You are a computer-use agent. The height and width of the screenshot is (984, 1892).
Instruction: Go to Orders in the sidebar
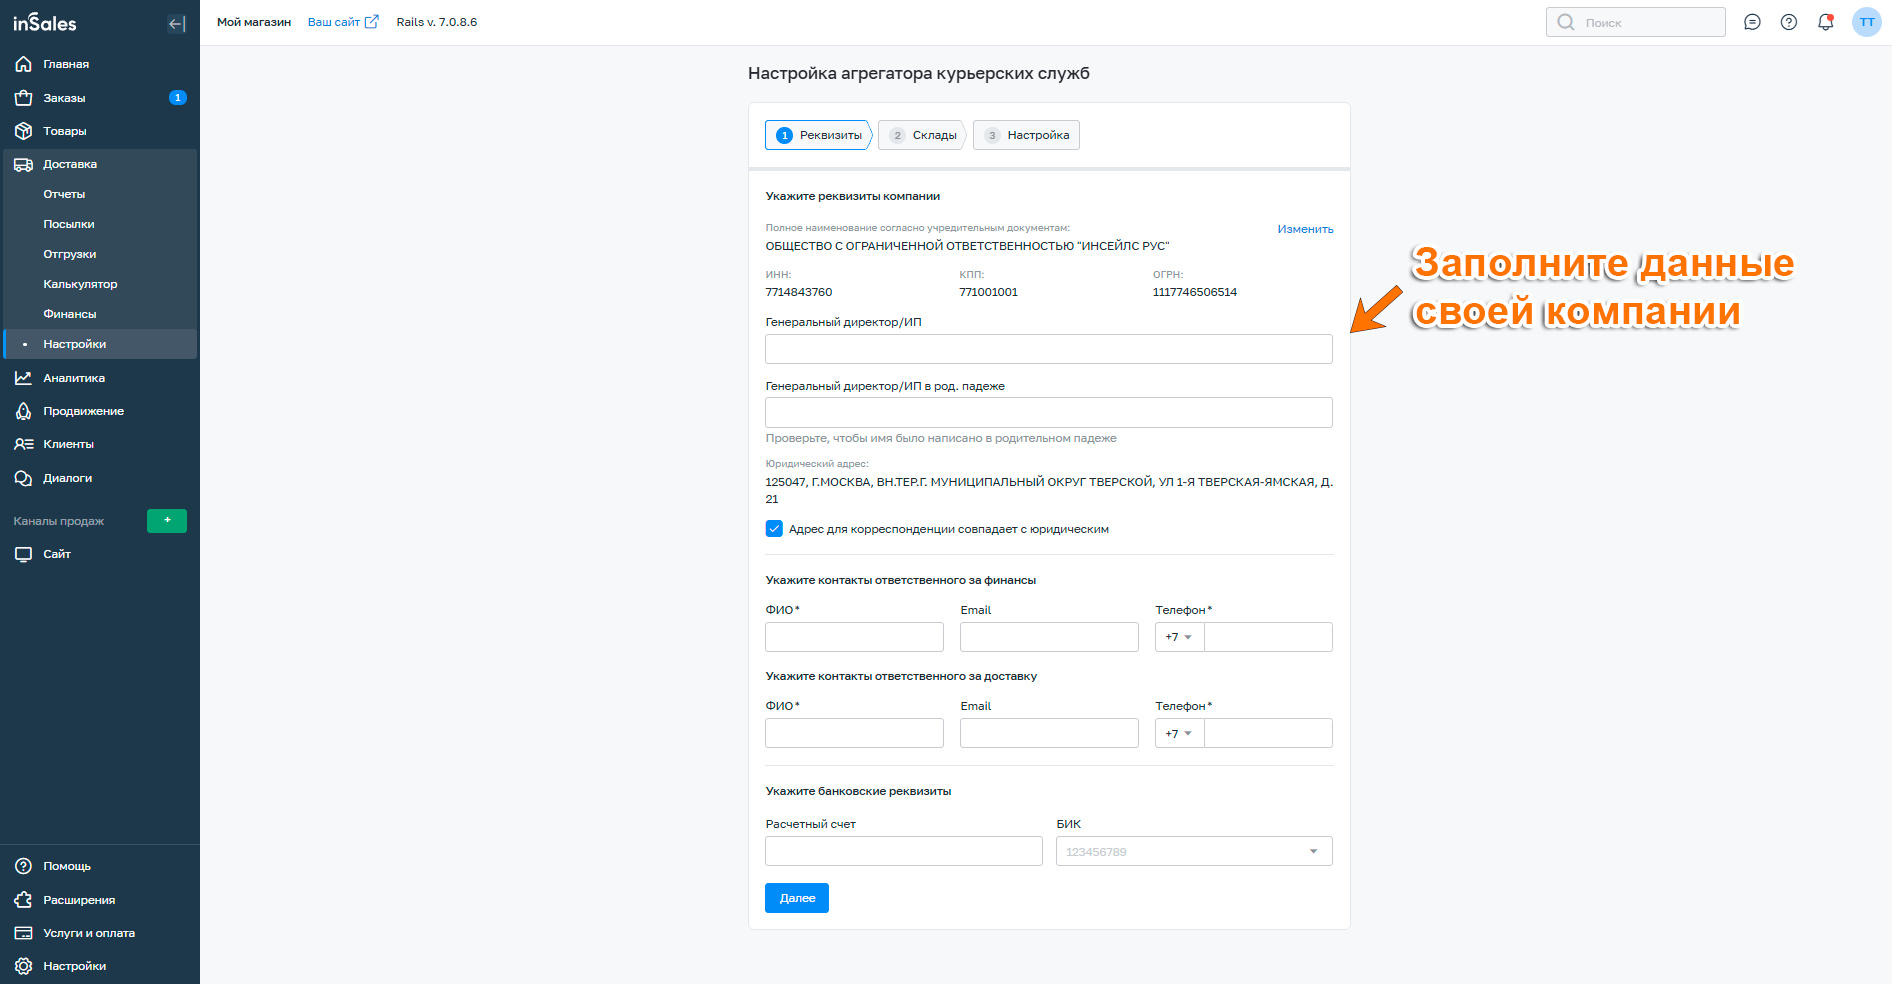[x=64, y=98]
